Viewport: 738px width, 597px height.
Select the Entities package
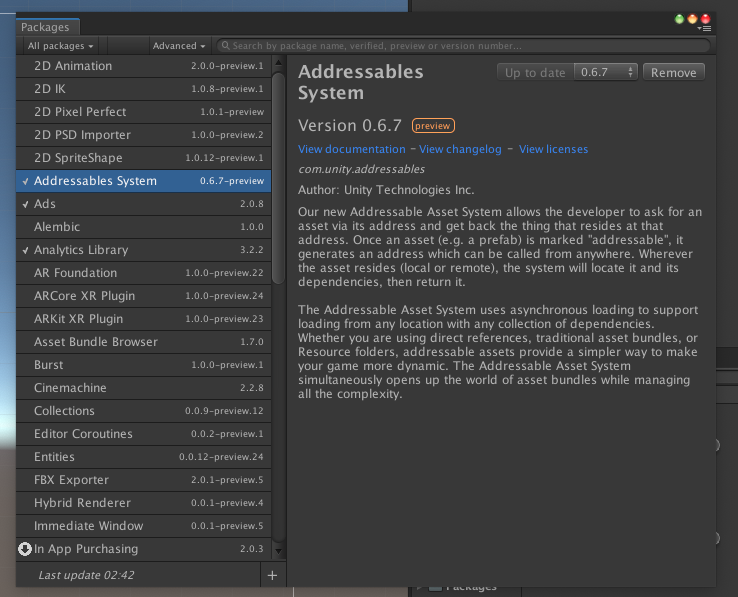click(x=144, y=457)
